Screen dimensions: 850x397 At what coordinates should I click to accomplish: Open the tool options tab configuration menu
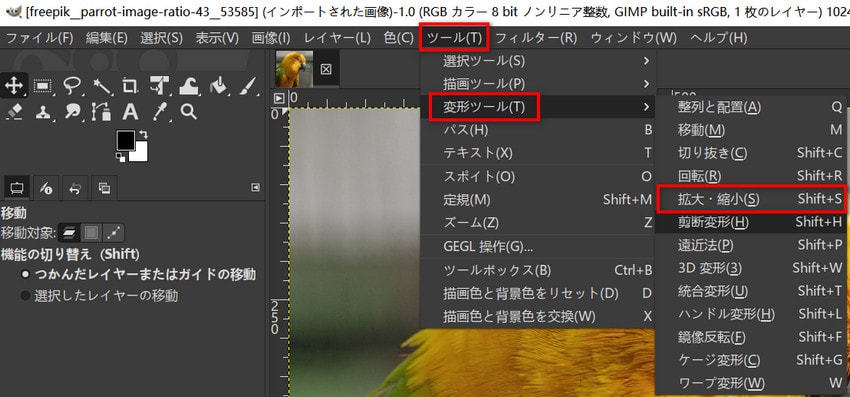[256, 188]
